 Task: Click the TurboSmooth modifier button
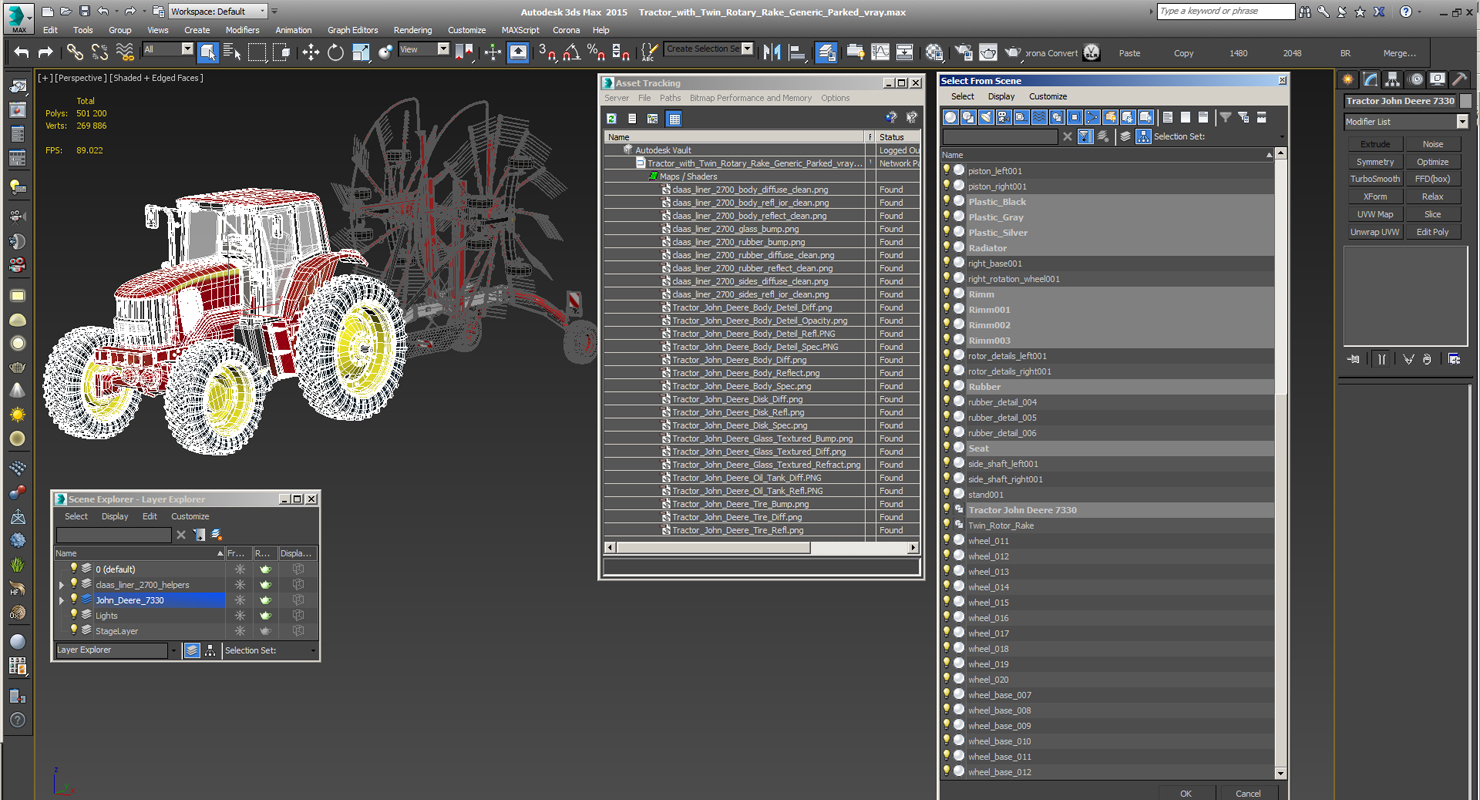pos(1375,179)
